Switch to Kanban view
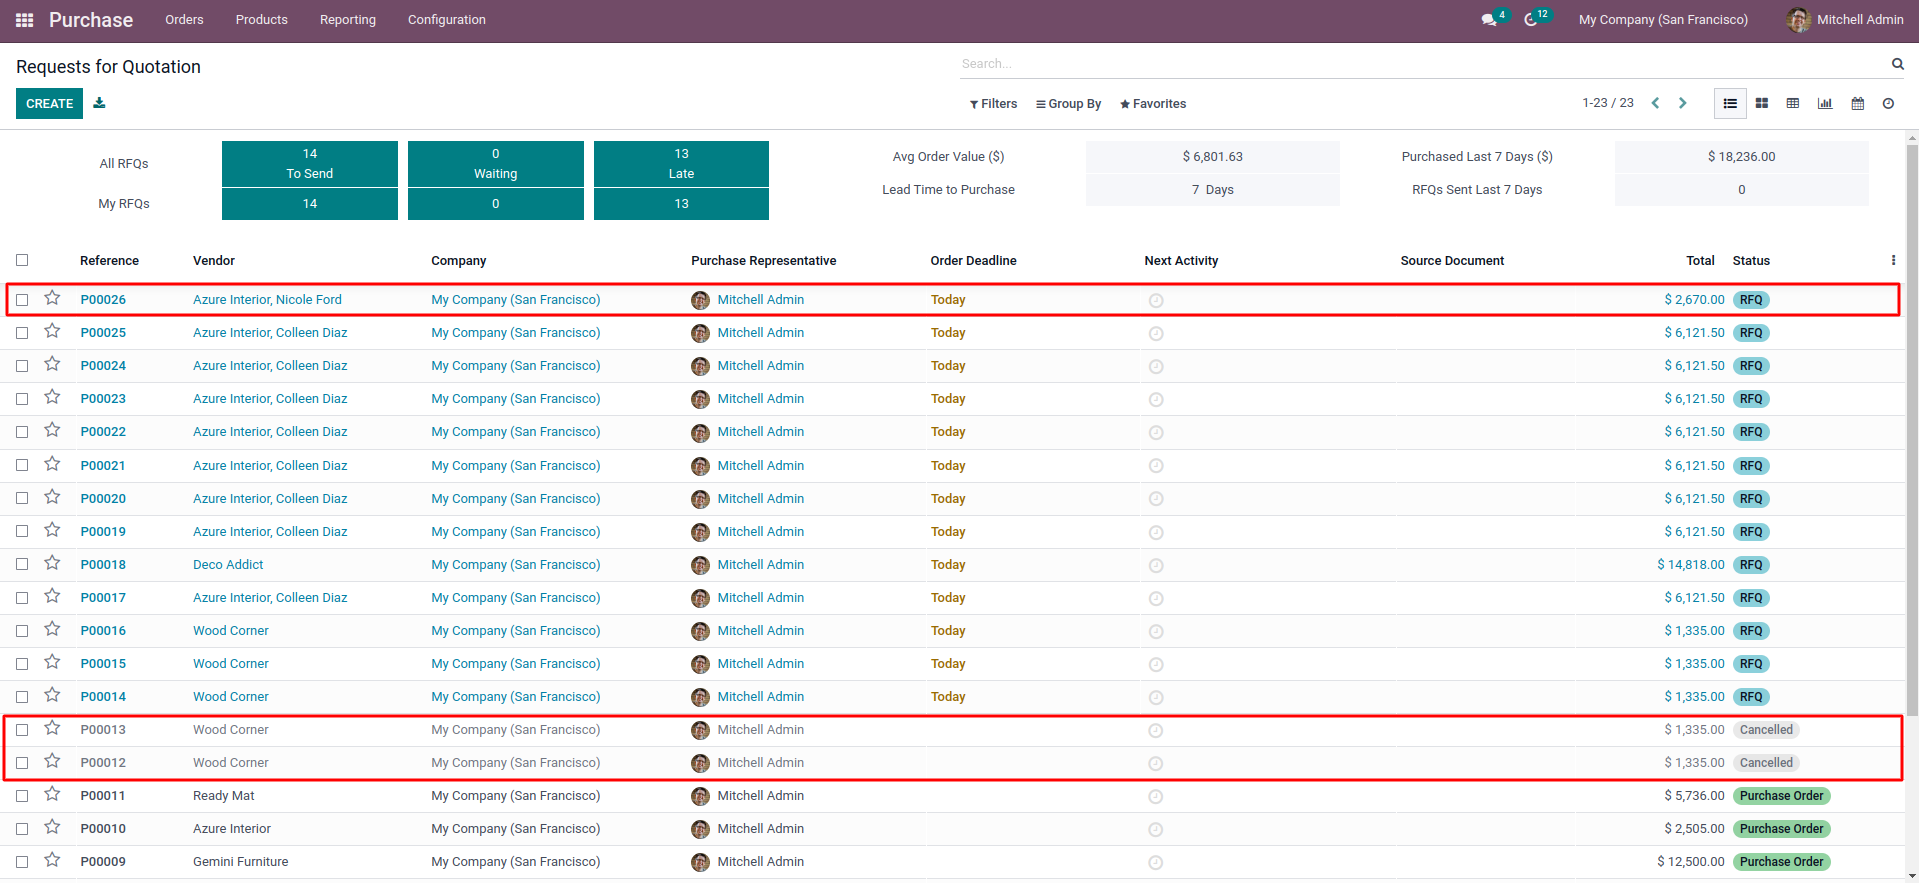The width and height of the screenshot is (1919, 883). tap(1762, 104)
